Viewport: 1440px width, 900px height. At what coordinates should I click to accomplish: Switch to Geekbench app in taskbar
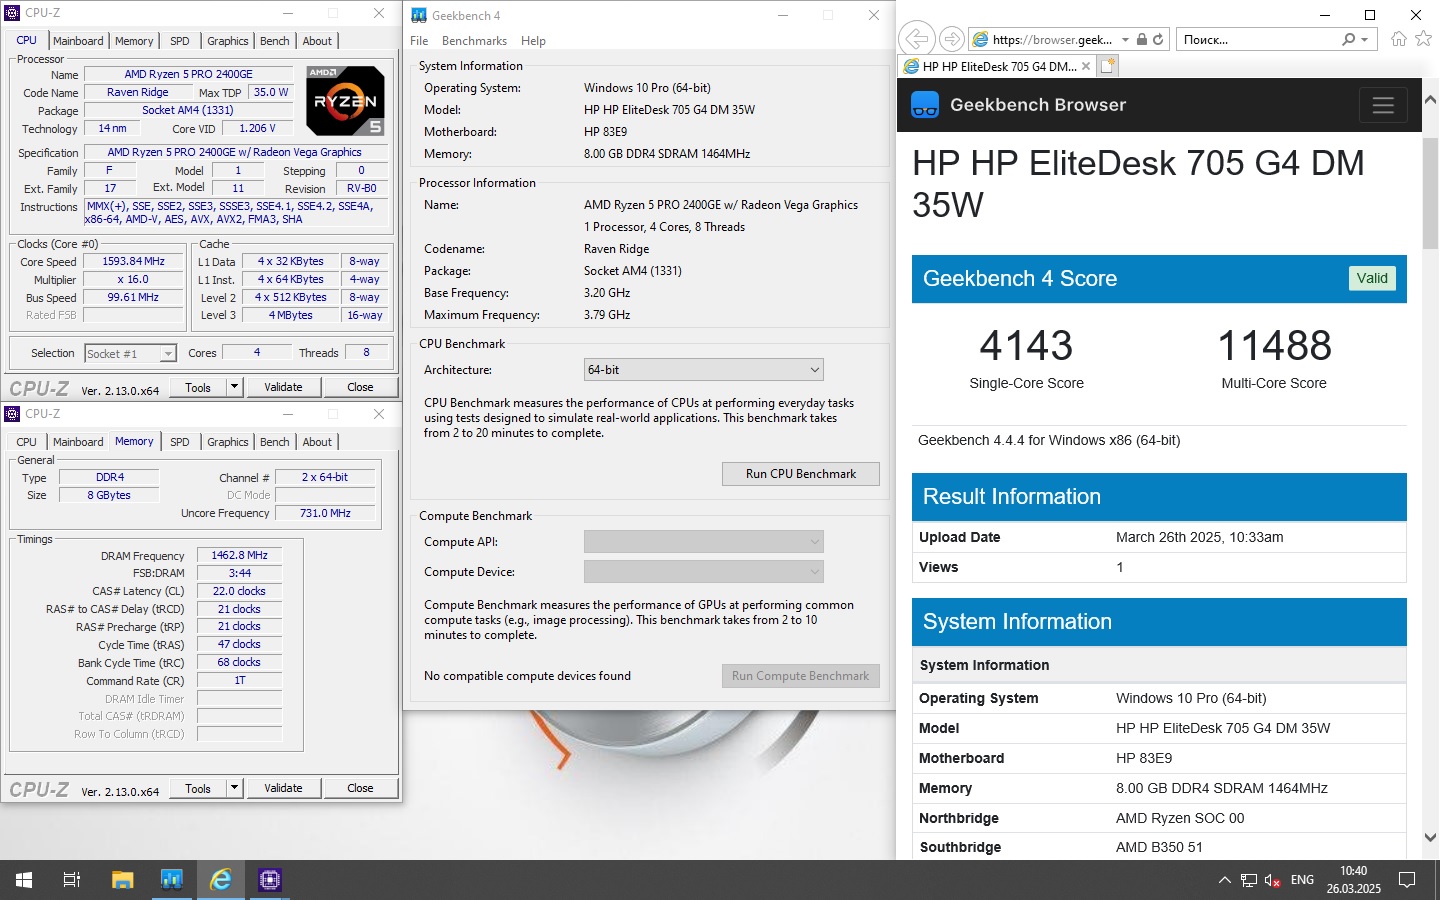(x=171, y=880)
